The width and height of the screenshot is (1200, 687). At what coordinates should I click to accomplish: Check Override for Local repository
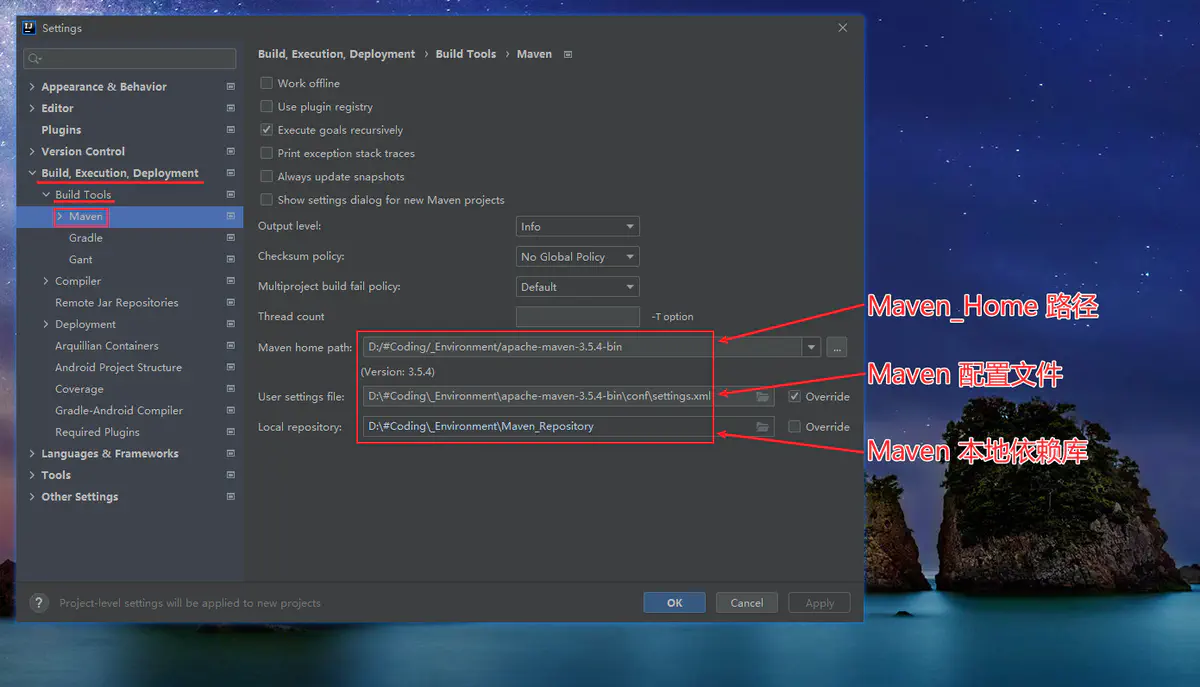tap(795, 427)
